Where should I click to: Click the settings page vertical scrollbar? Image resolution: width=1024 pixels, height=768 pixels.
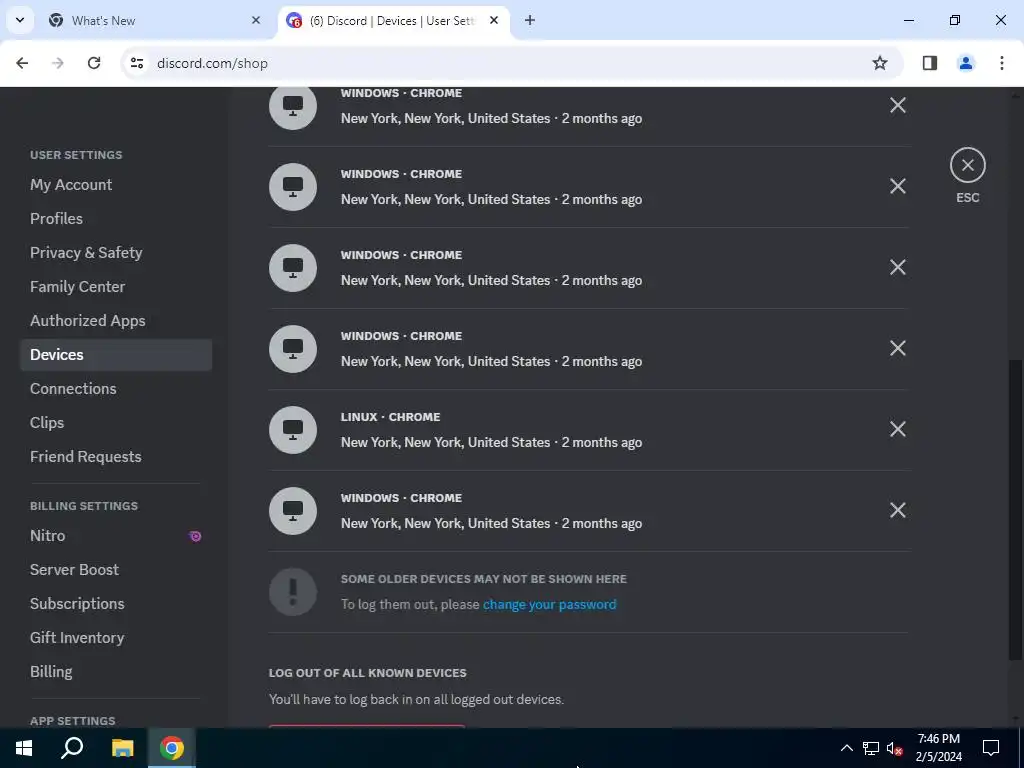[1015, 509]
